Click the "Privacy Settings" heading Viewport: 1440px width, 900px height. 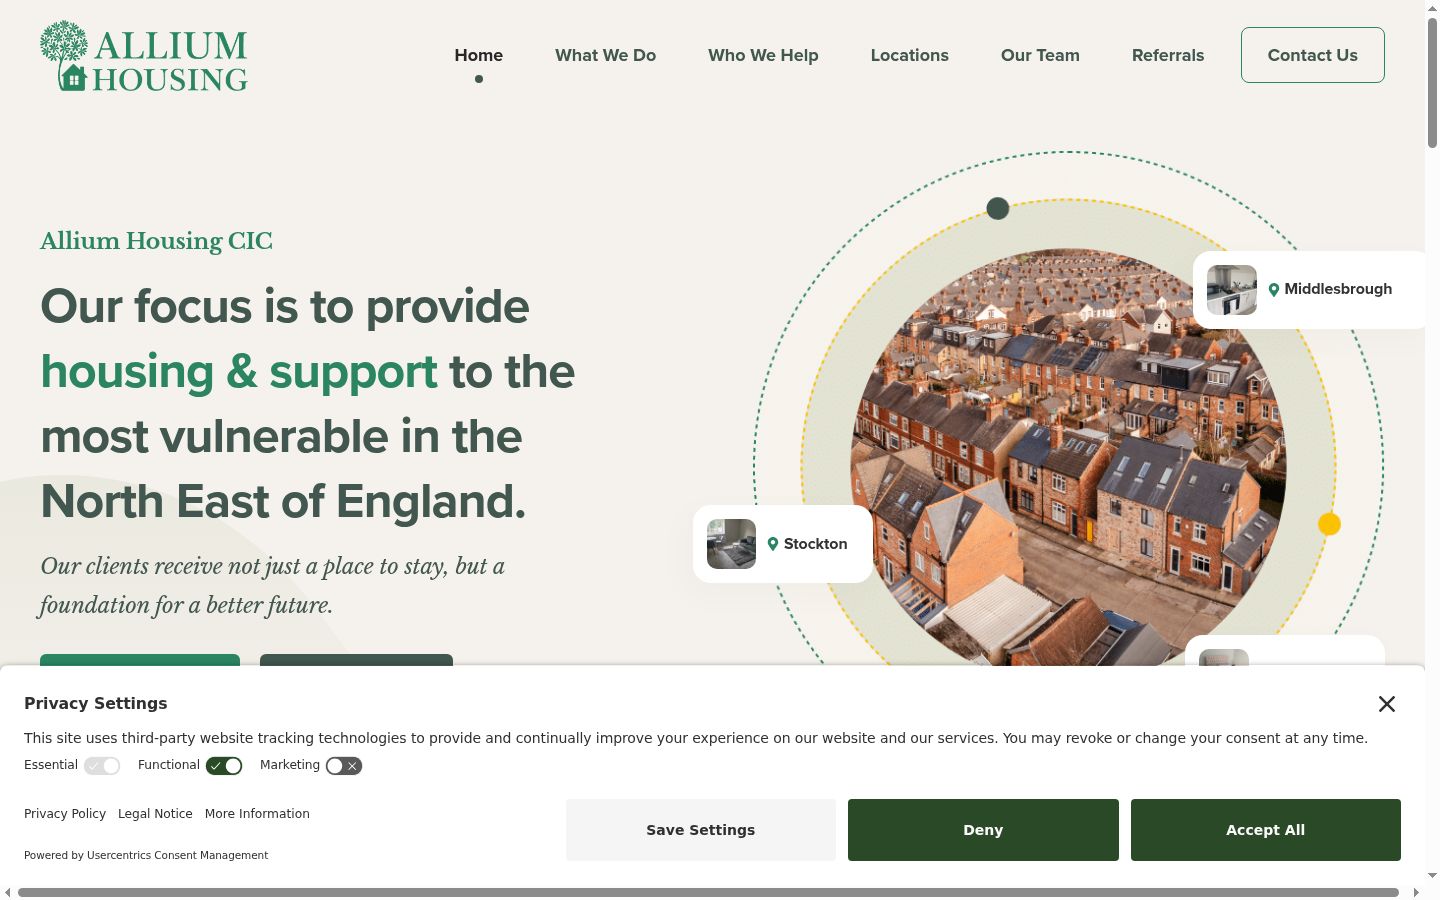[96, 703]
